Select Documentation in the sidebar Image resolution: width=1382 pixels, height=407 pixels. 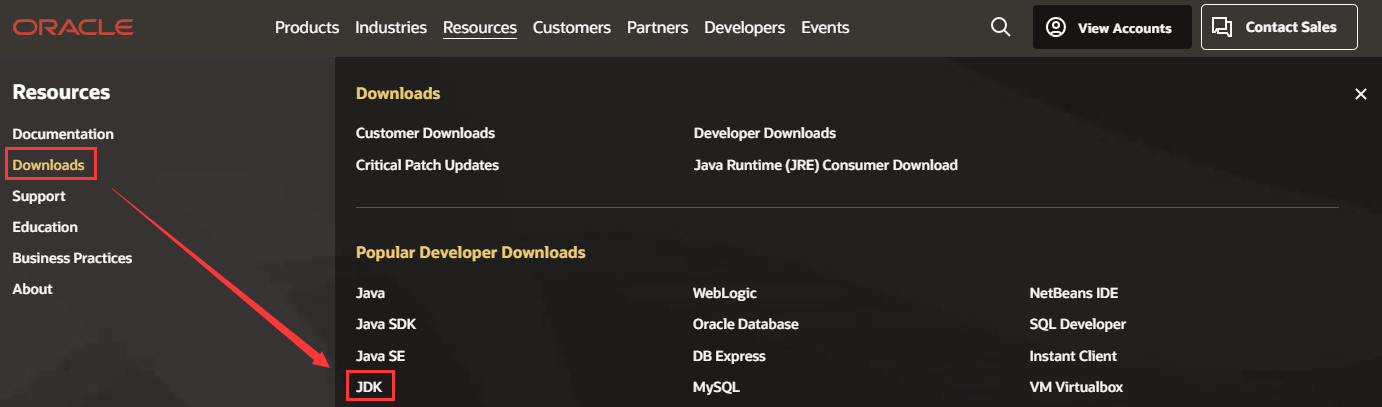[x=63, y=134]
